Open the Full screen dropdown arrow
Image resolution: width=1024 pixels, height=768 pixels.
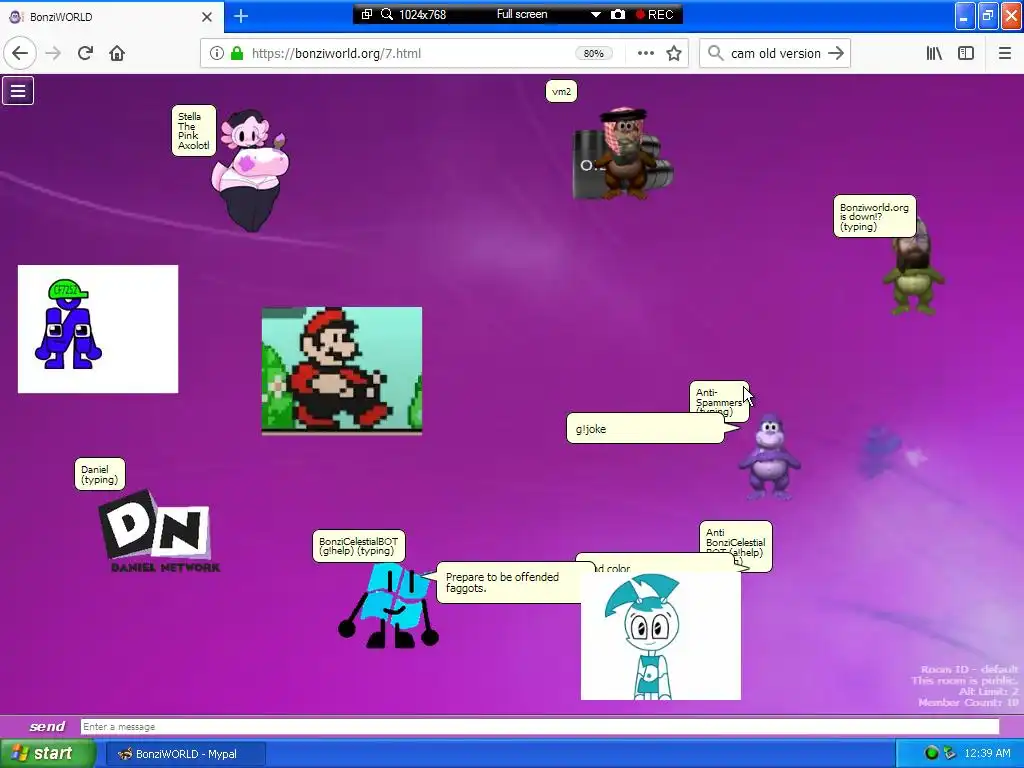[x=596, y=14]
